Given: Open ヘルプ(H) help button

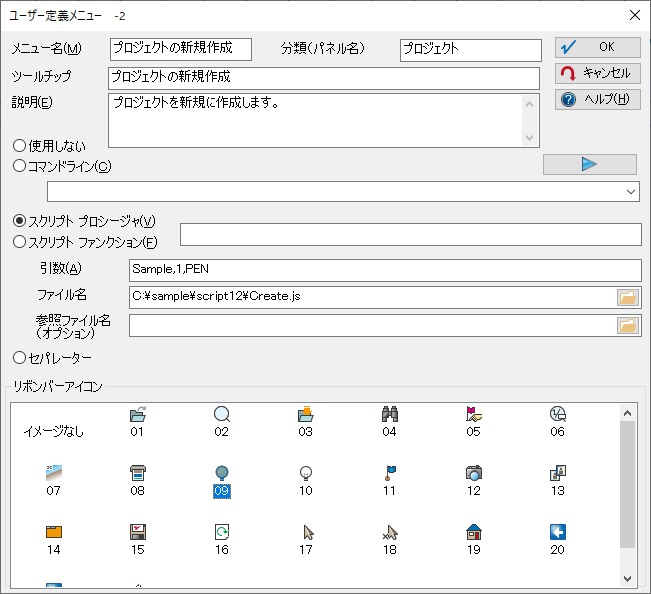Looking at the screenshot, I should (598, 100).
